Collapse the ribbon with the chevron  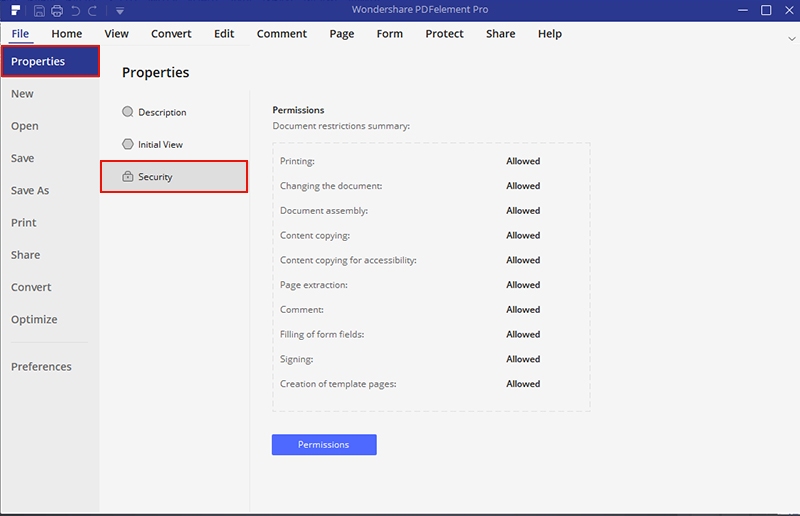point(791,38)
